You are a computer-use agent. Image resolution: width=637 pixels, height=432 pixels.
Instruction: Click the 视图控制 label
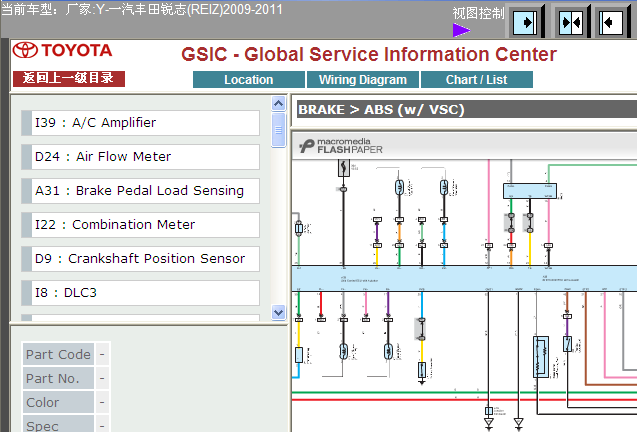tap(478, 13)
